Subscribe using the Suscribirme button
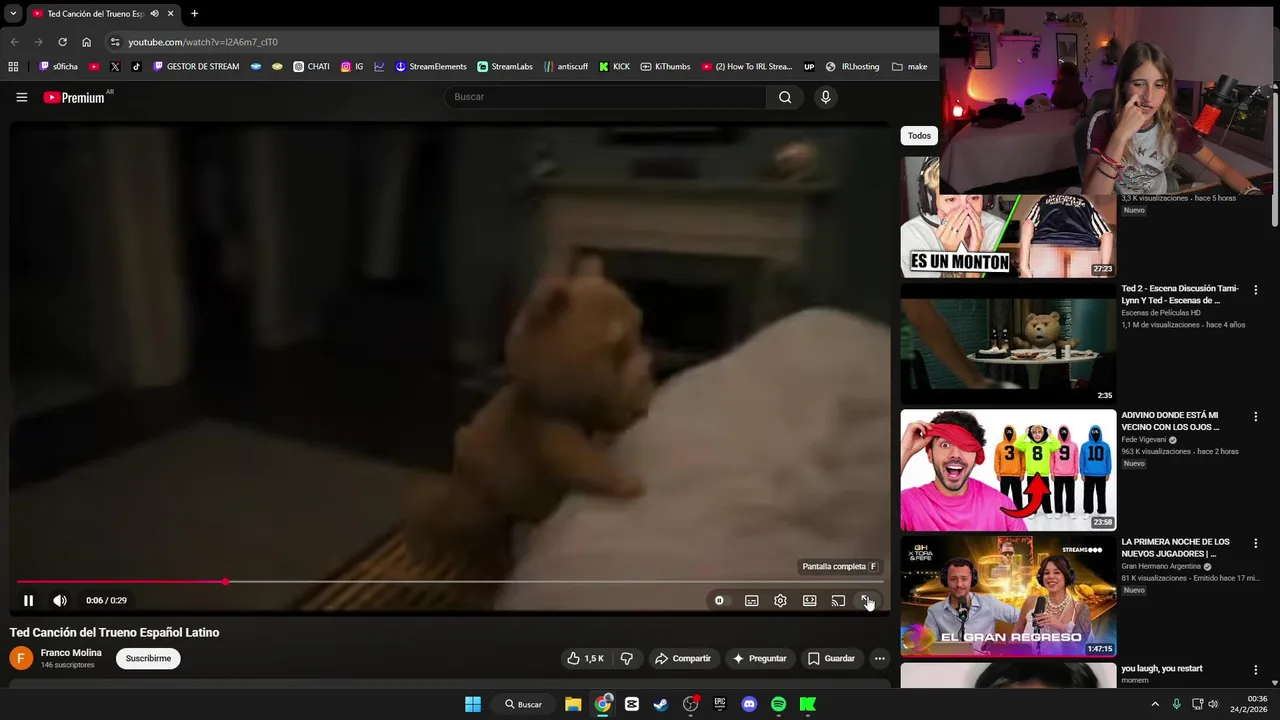 click(148, 658)
